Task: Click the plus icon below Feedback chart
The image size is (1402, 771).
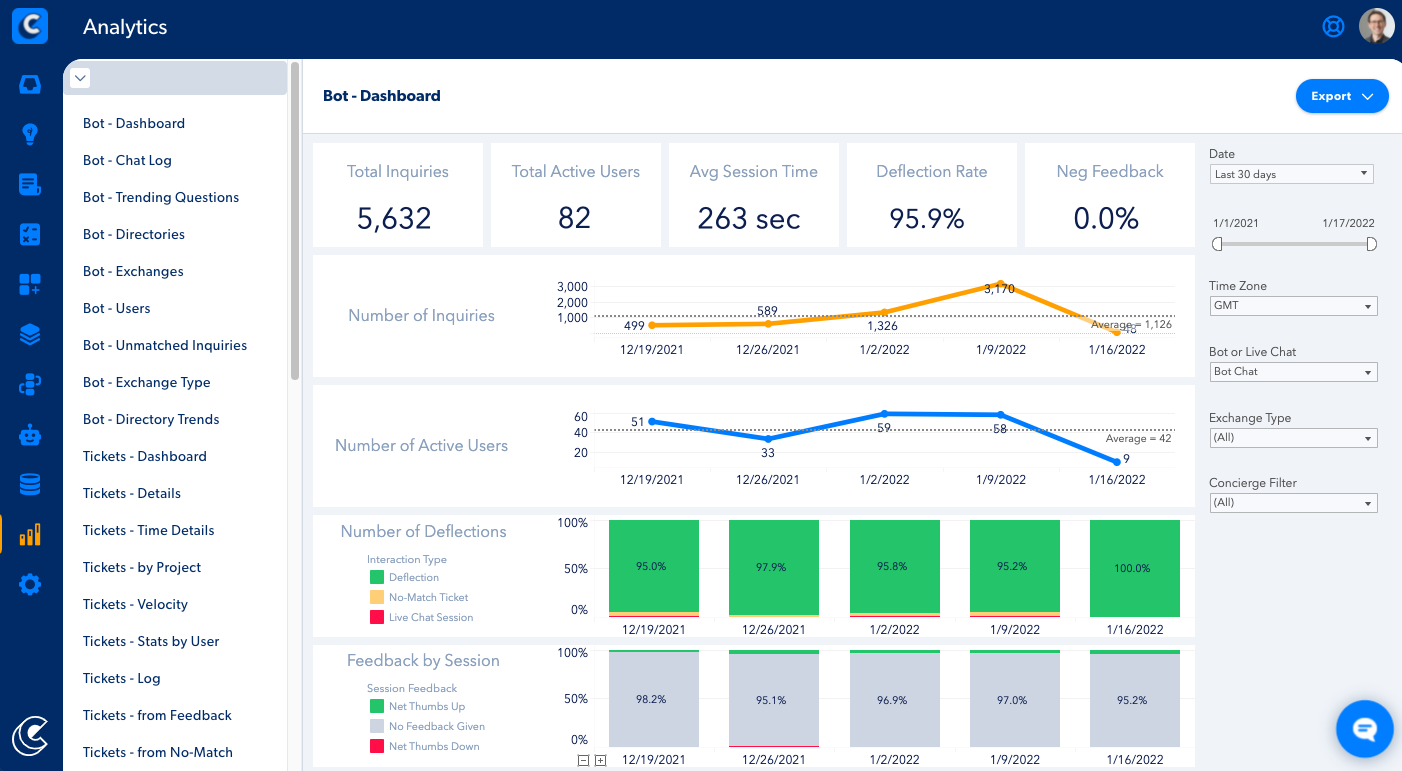Action: pos(600,761)
